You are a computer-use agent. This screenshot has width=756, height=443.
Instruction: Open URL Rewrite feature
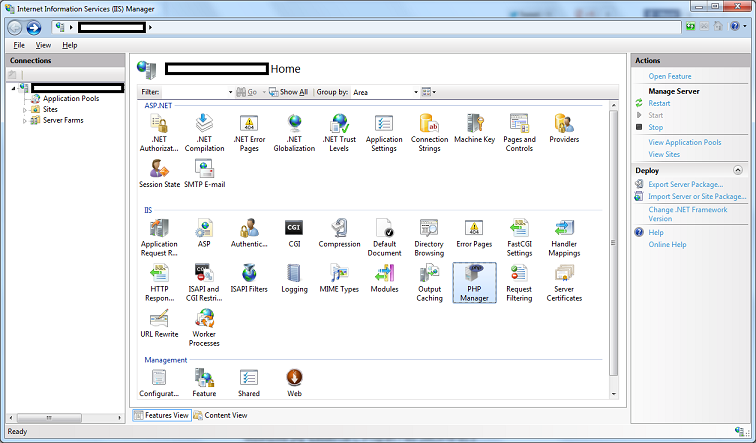(x=159, y=323)
